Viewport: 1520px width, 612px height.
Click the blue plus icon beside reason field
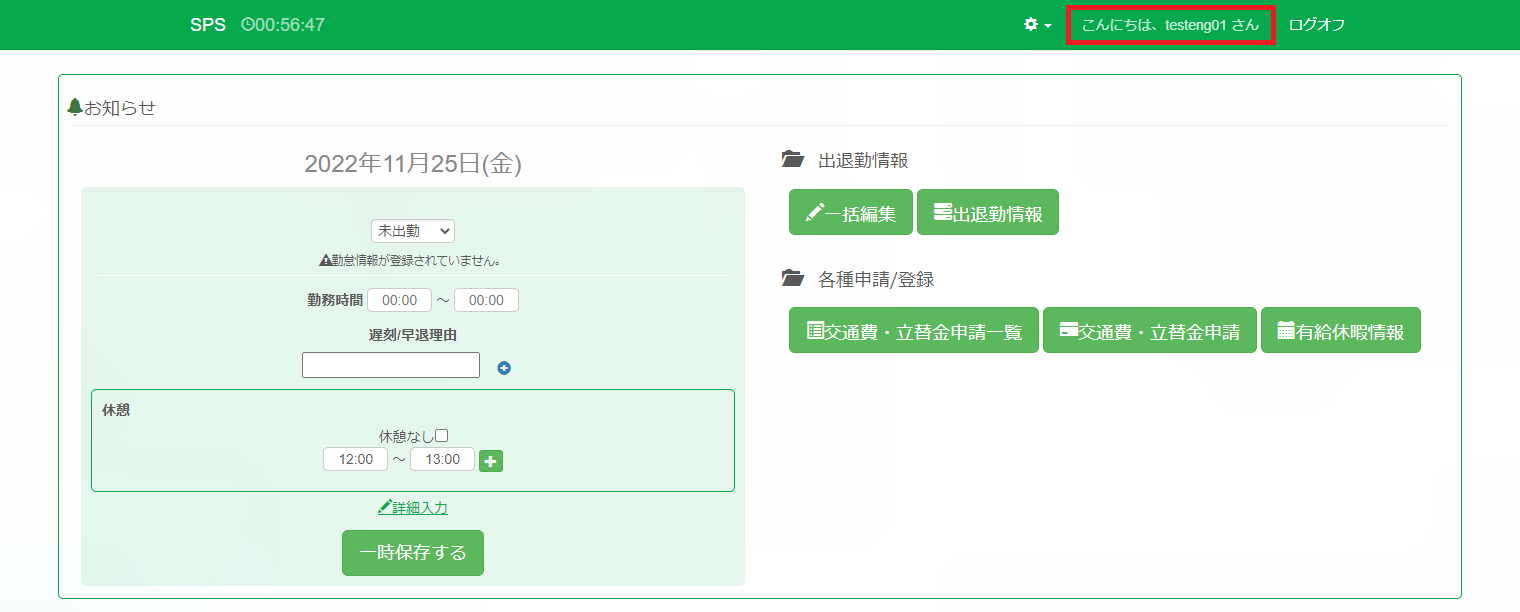[504, 368]
